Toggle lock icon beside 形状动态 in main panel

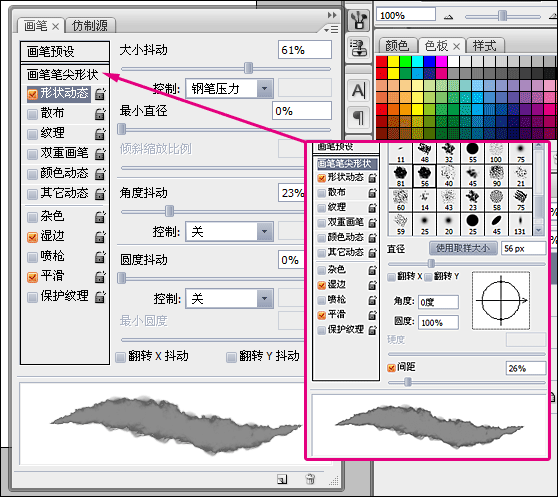pyautogui.click(x=100, y=94)
